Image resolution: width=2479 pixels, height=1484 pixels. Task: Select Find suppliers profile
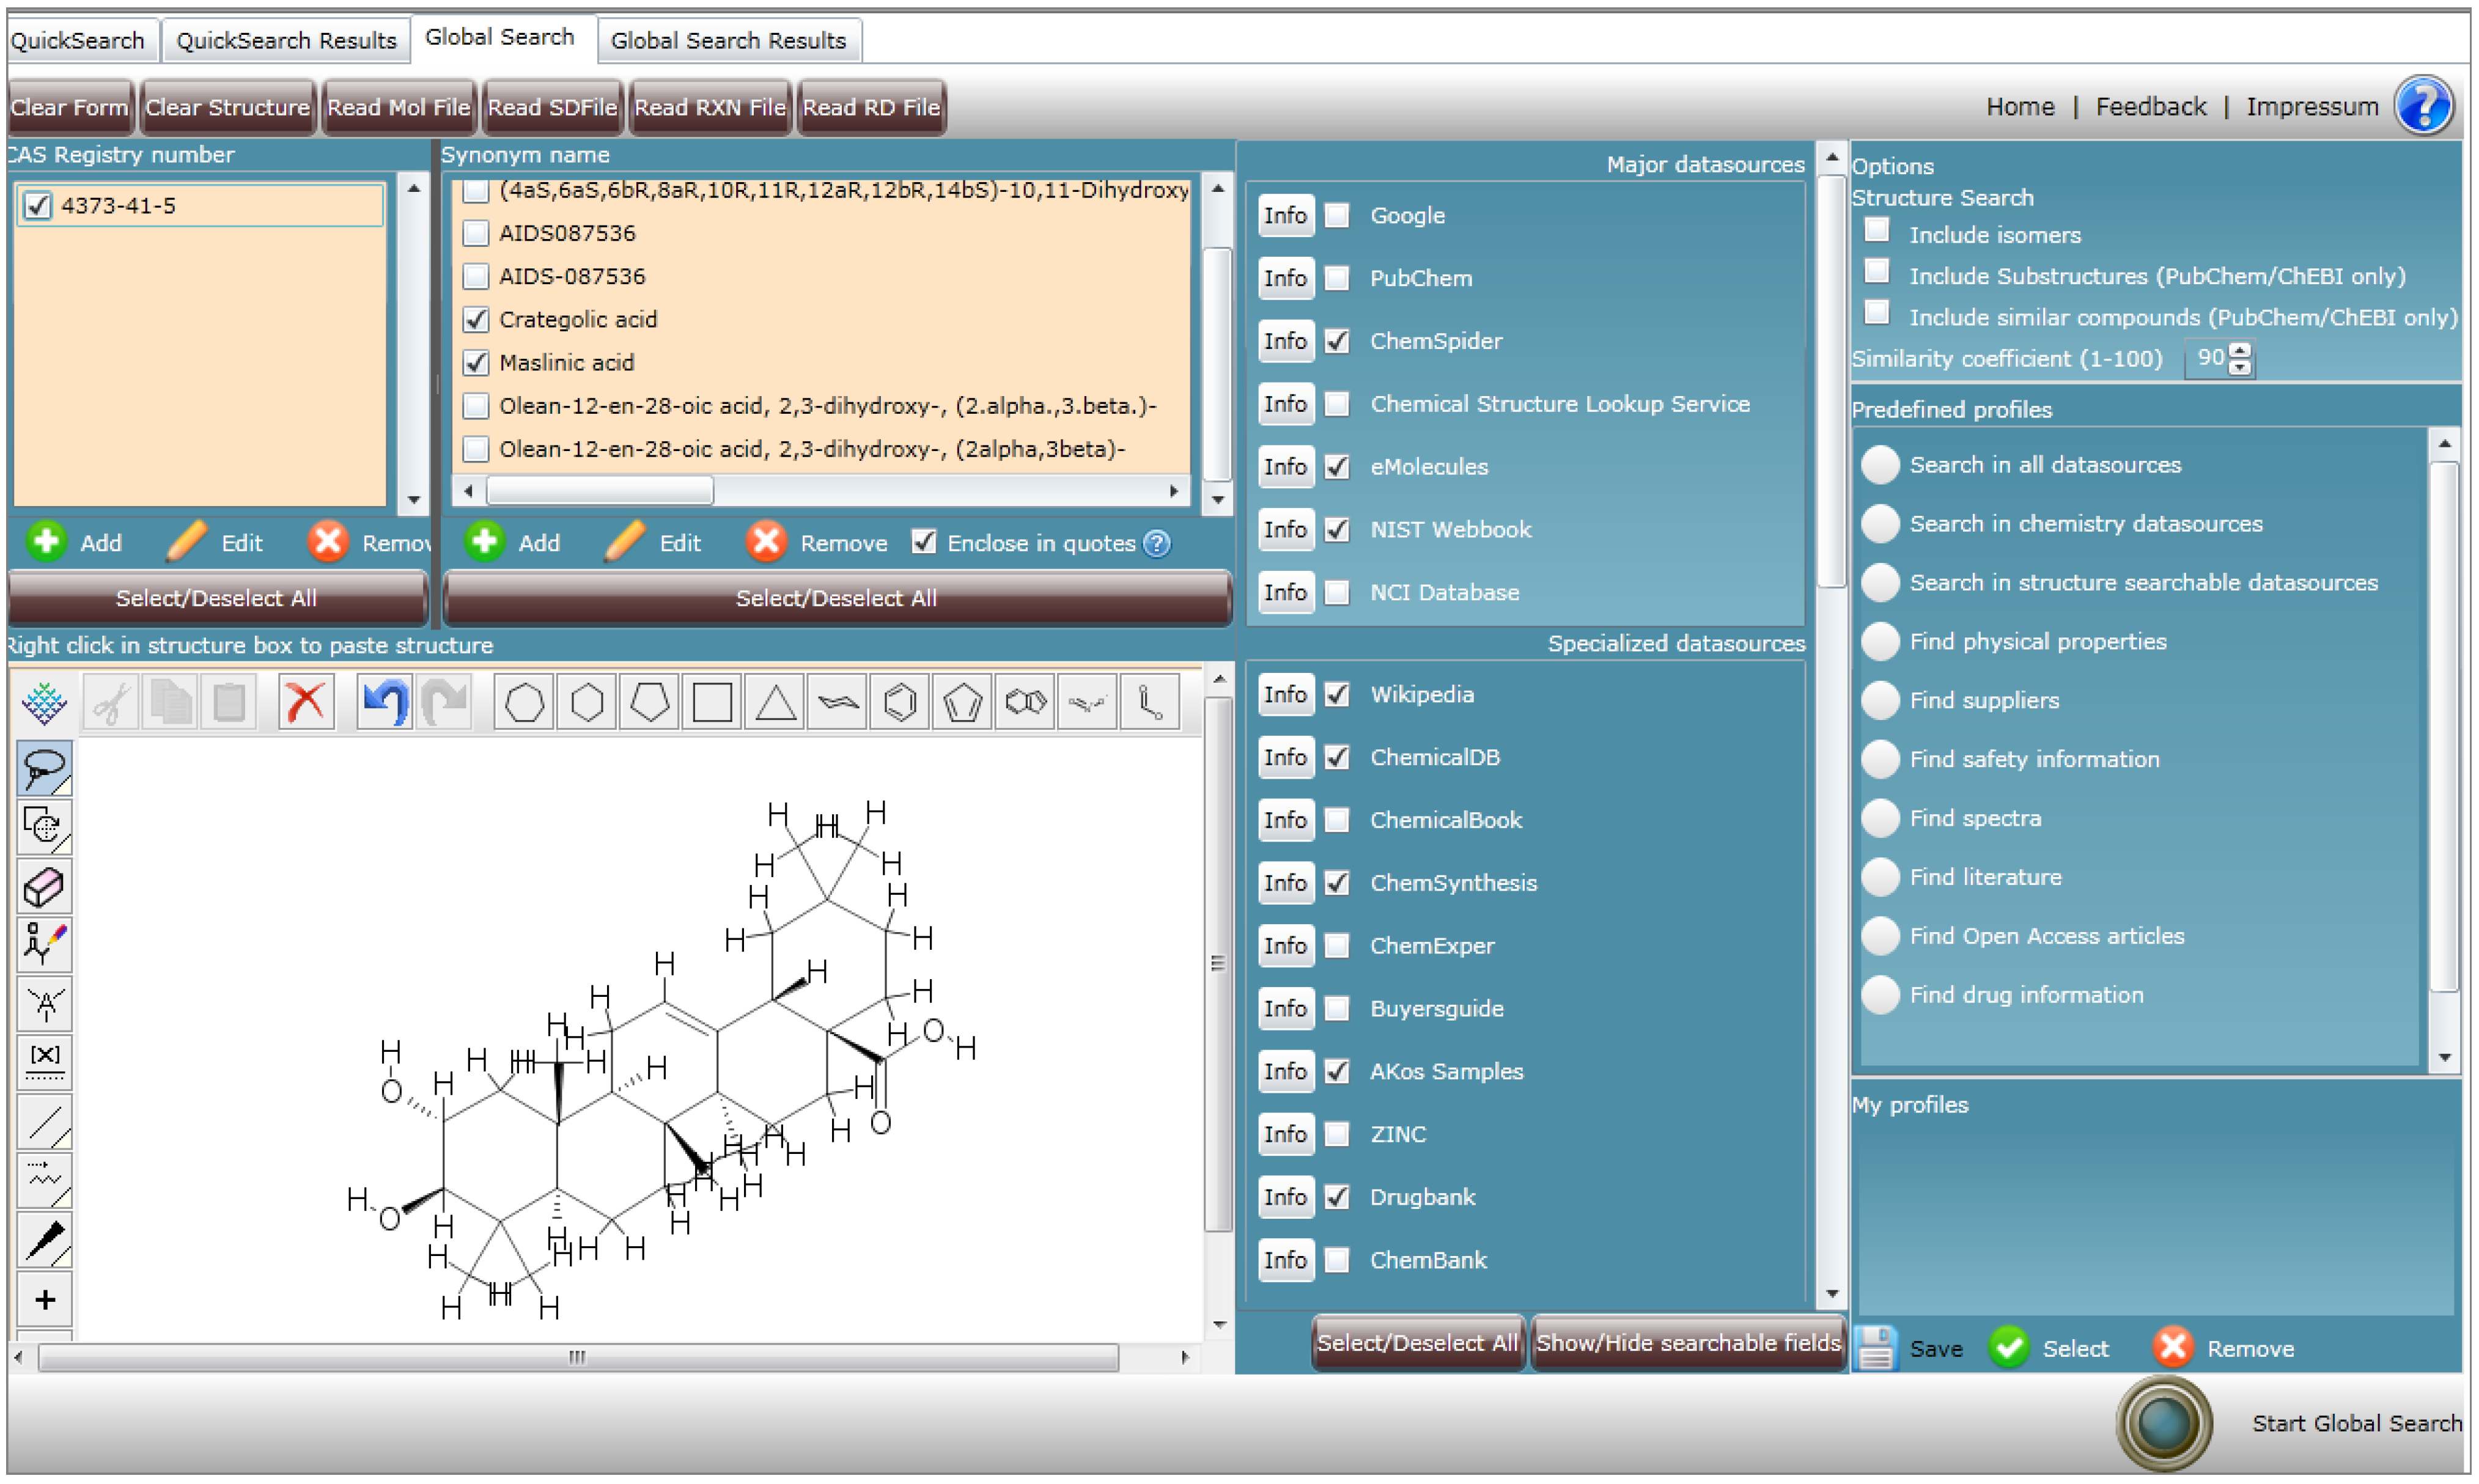(1881, 700)
